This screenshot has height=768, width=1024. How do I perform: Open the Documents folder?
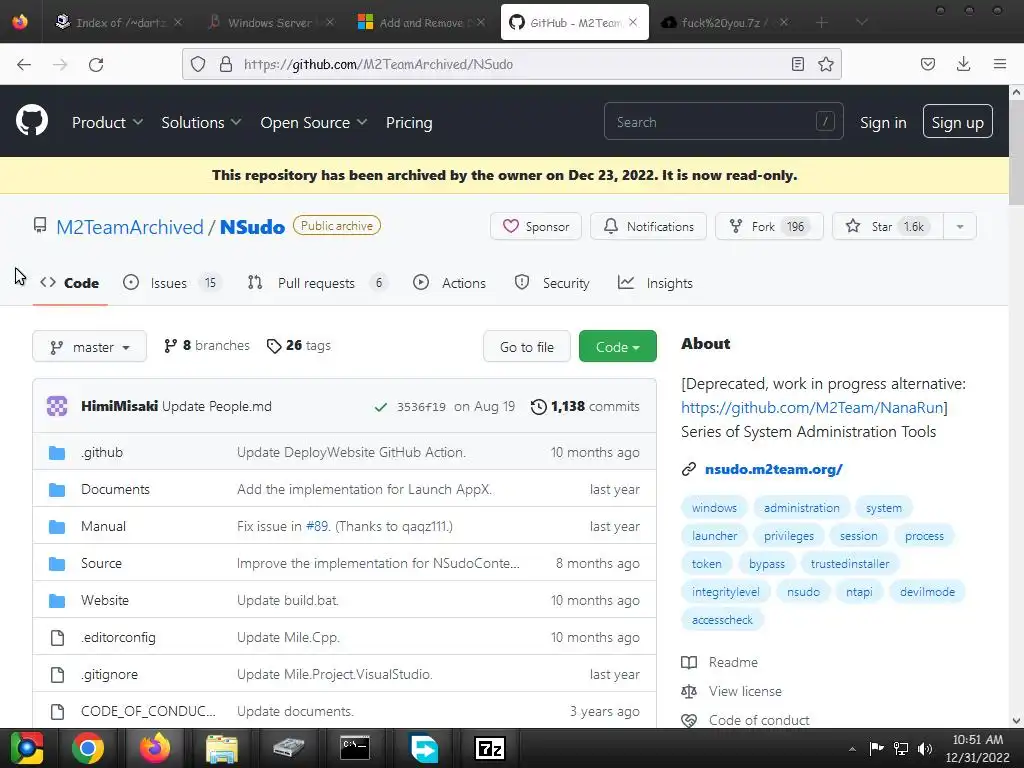[115, 489]
